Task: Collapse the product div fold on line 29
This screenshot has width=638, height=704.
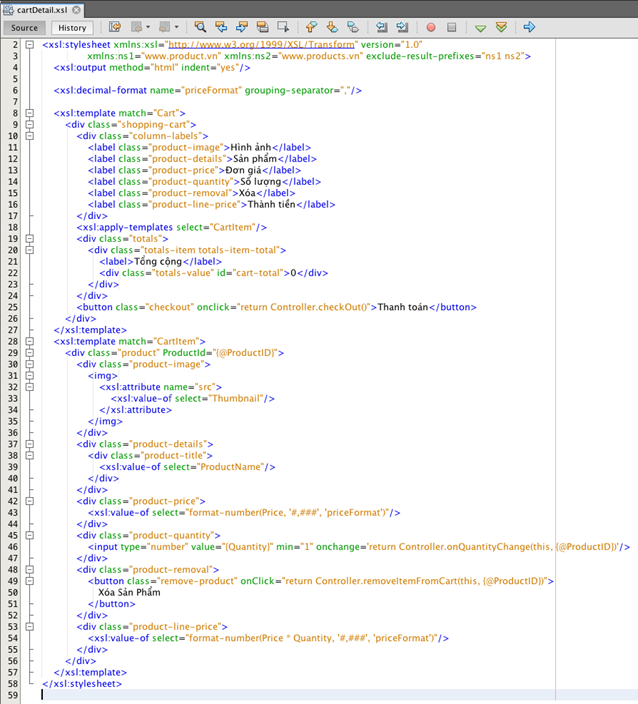Action: tap(30, 352)
